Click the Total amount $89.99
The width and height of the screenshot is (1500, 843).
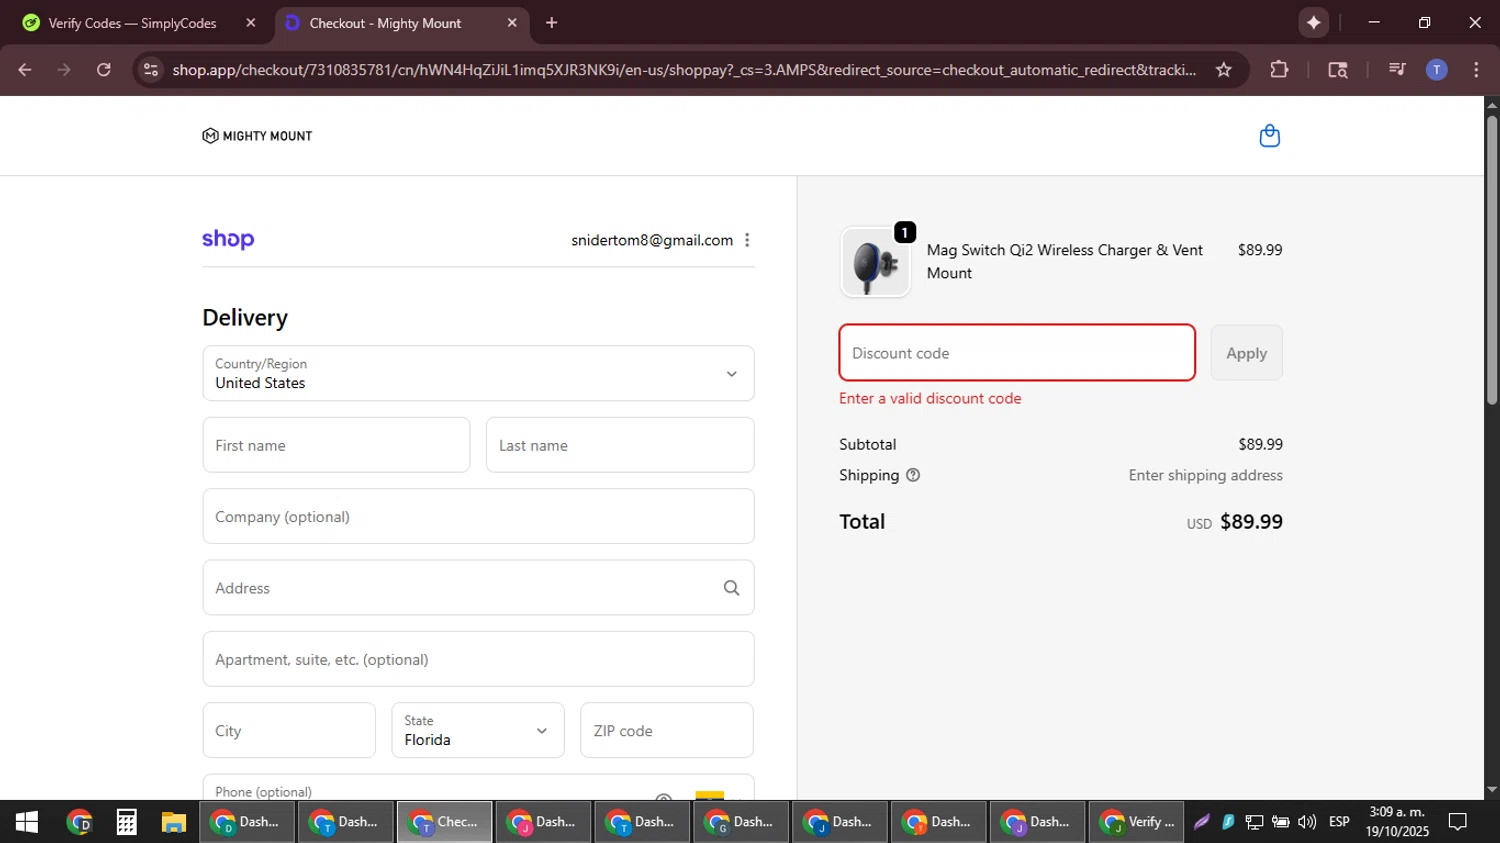pyautogui.click(x=1251, y=521)
